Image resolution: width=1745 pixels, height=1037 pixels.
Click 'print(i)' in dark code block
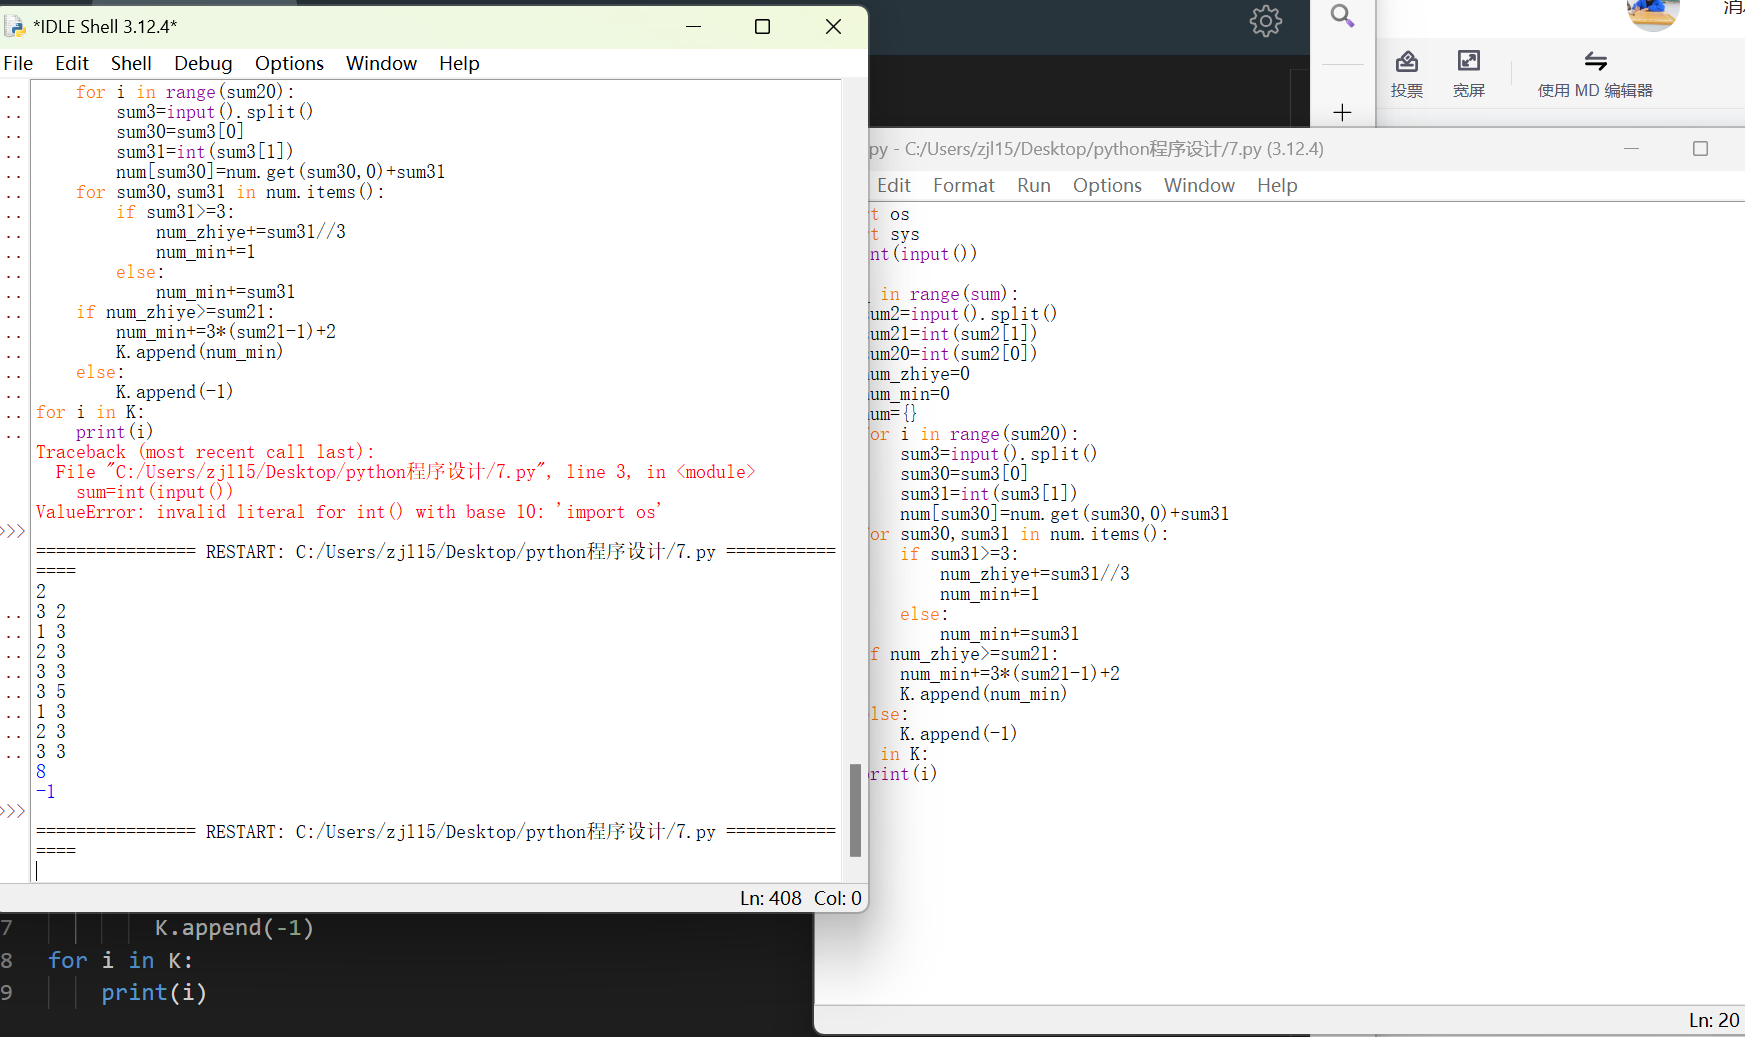[154, 992]
